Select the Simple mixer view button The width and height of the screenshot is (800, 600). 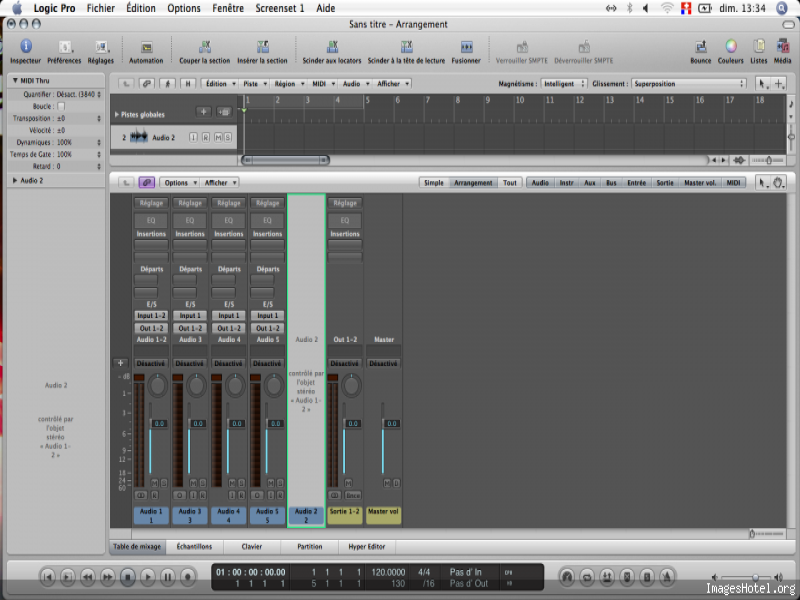pyautogui.click(x=434, y=183)
